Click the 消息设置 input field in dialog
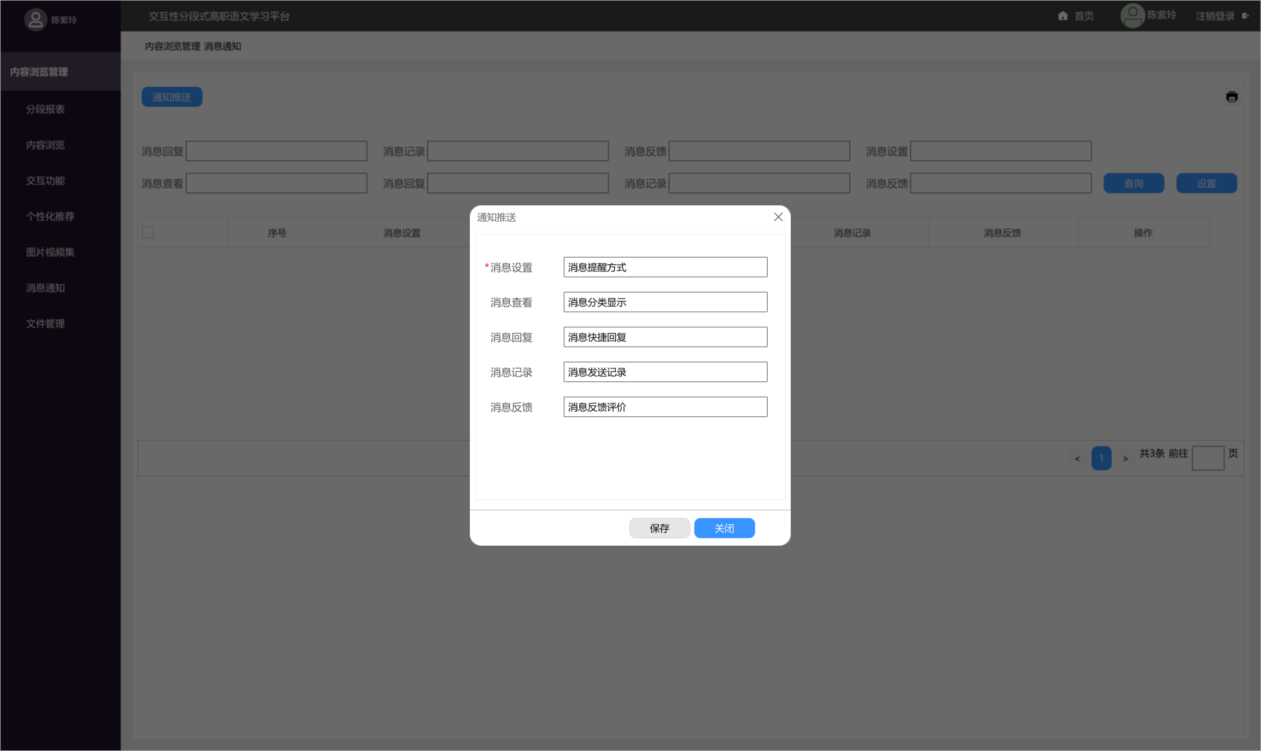1261x751 pixels. point(665,267)
